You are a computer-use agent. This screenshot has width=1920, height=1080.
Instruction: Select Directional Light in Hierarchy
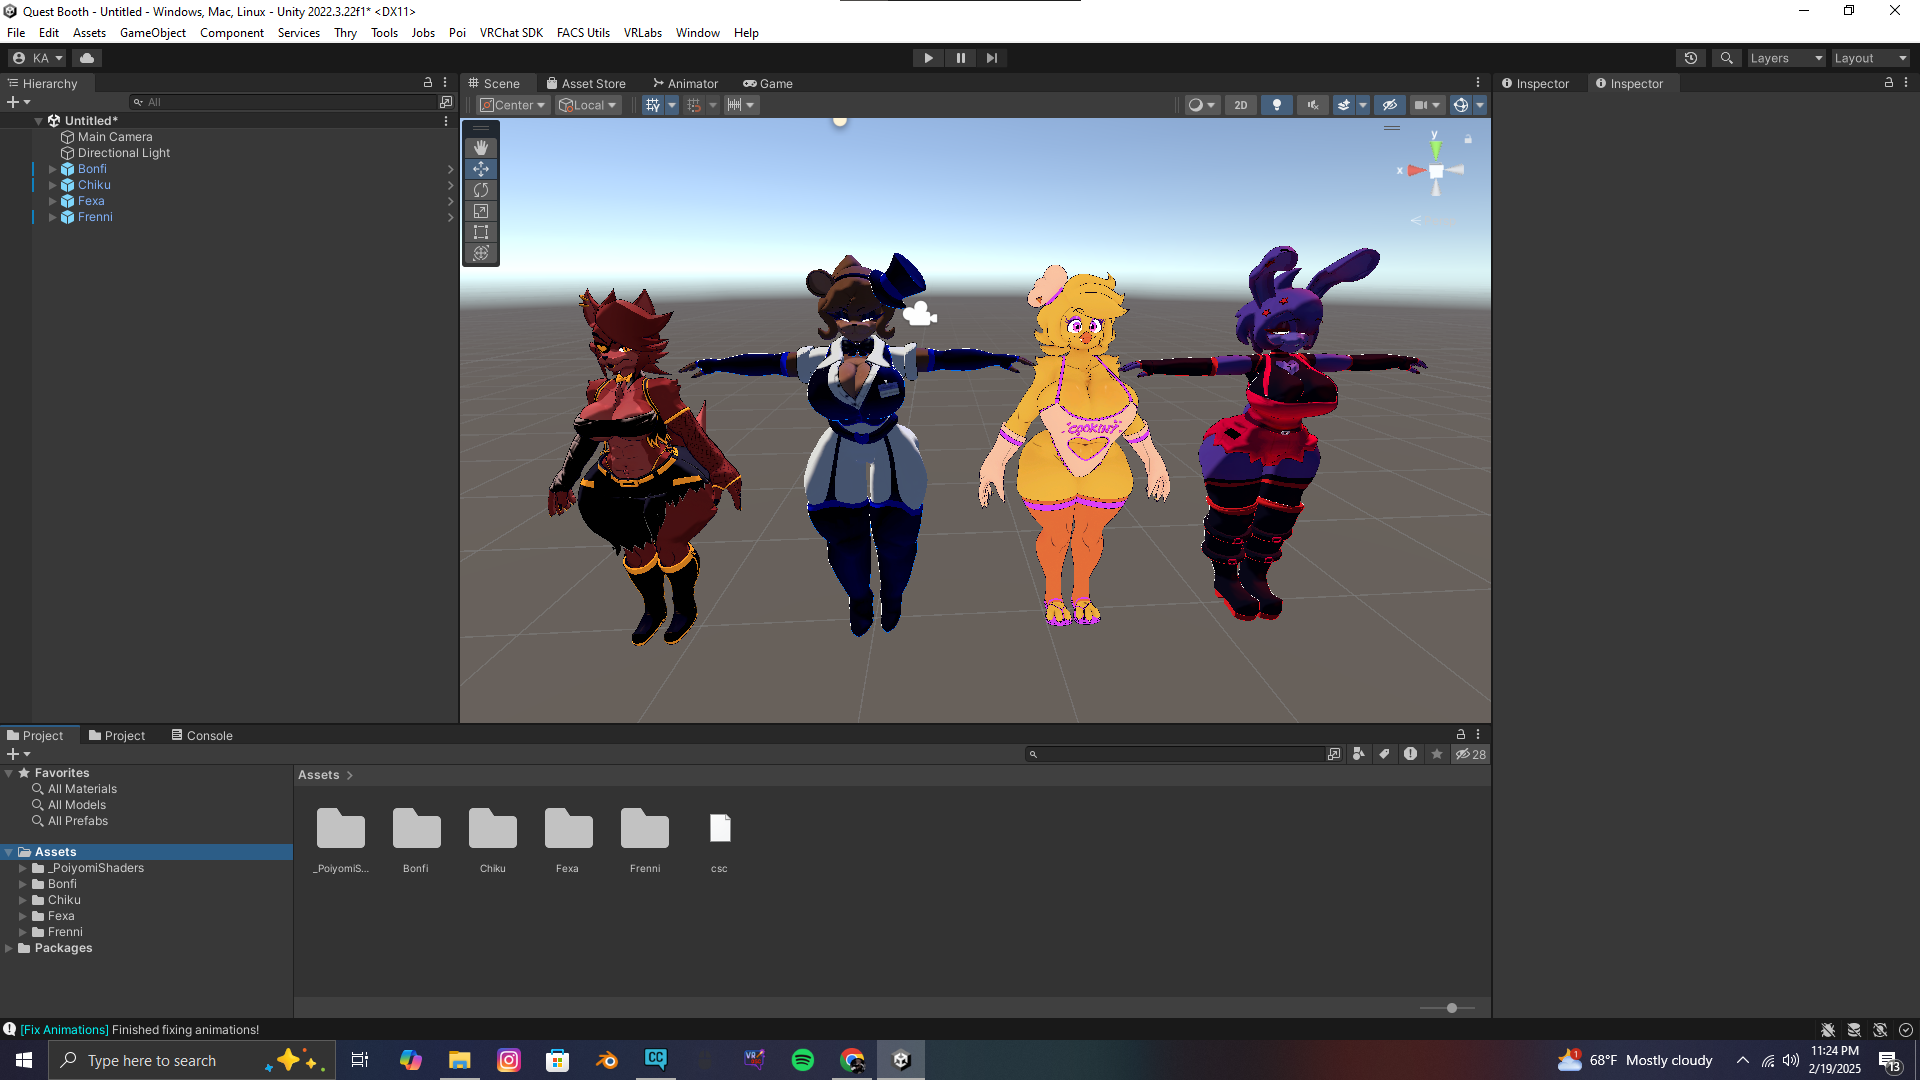point(124,153)
